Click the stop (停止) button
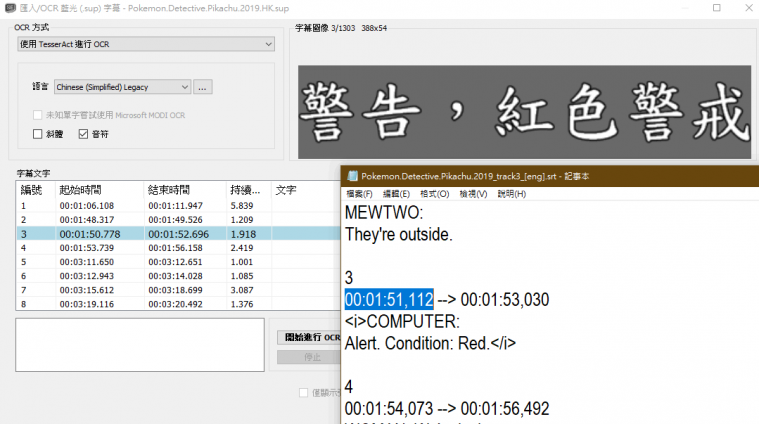Image resolution: width=759 pixels, height=424 pixels. coord(309,357)
